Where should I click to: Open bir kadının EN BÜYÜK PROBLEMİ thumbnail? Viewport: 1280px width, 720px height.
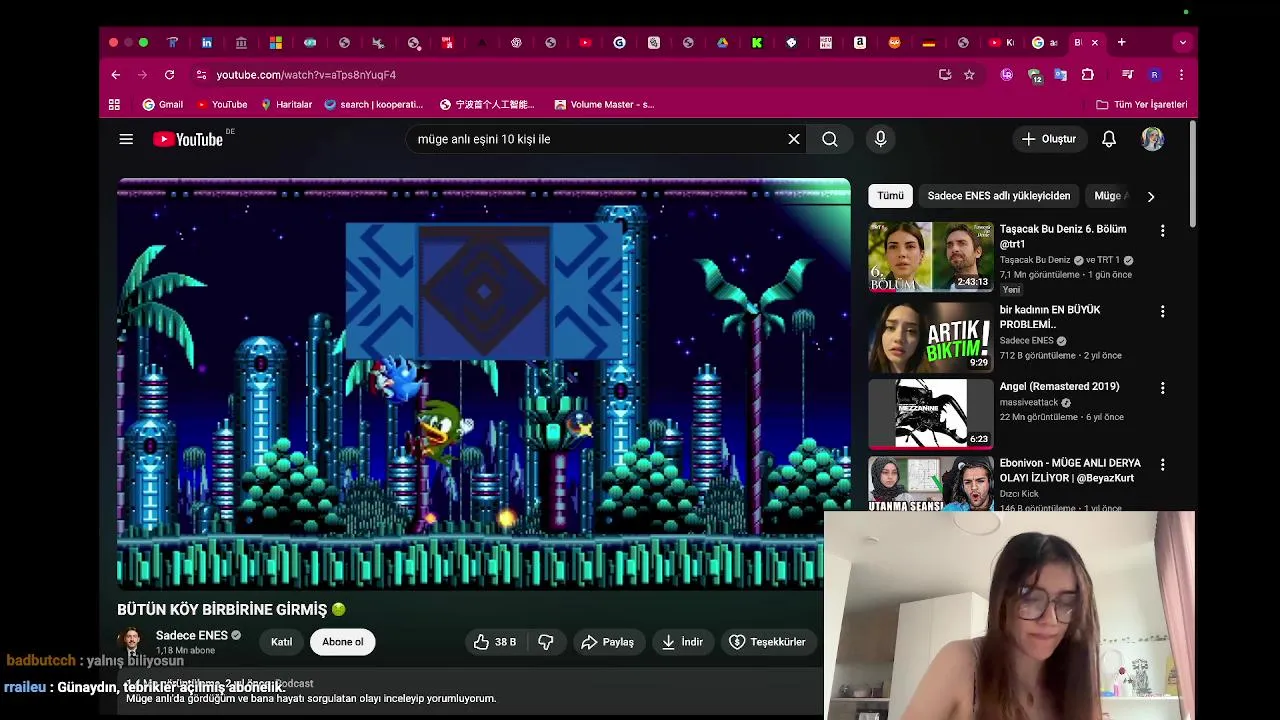coord(931,337)
